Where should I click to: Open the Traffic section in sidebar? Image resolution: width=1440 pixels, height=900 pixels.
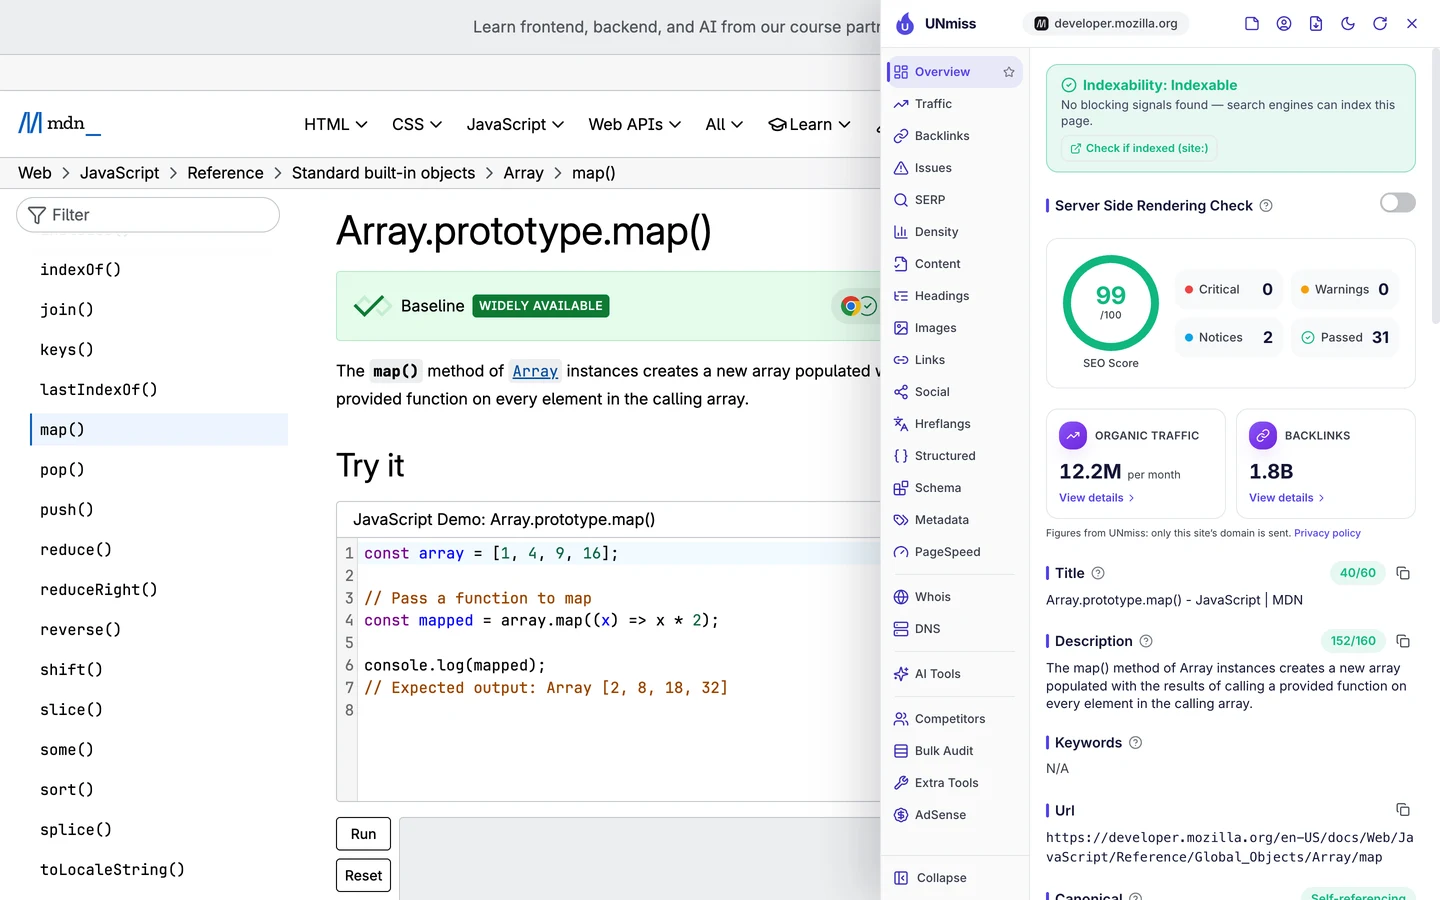tap(954, 104)
